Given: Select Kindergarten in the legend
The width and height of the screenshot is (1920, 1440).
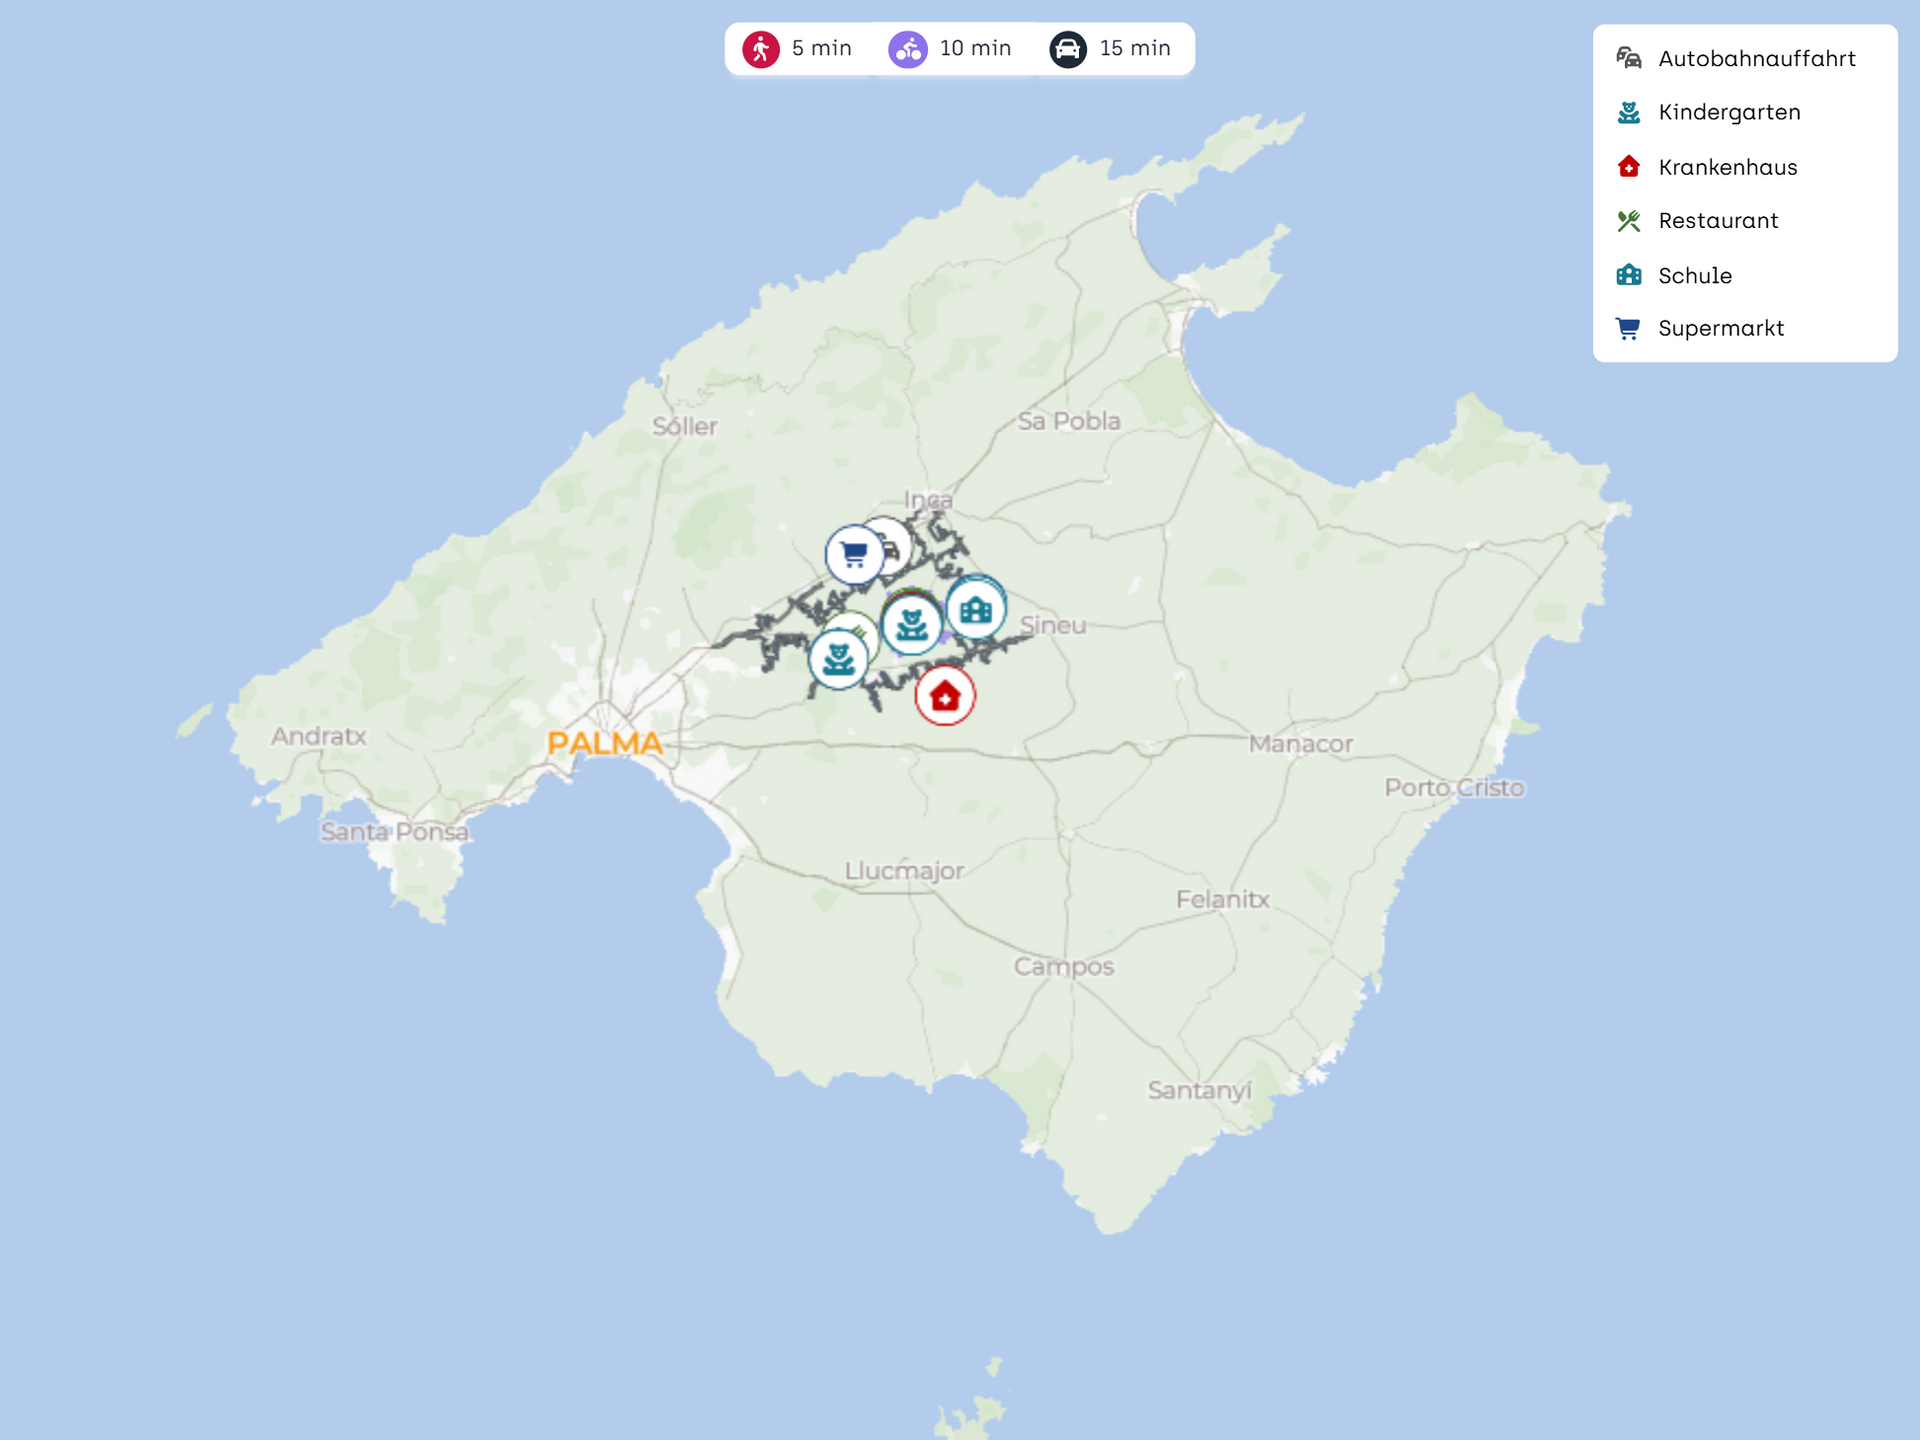Looking at the screenshot, I should [1729, 113].
